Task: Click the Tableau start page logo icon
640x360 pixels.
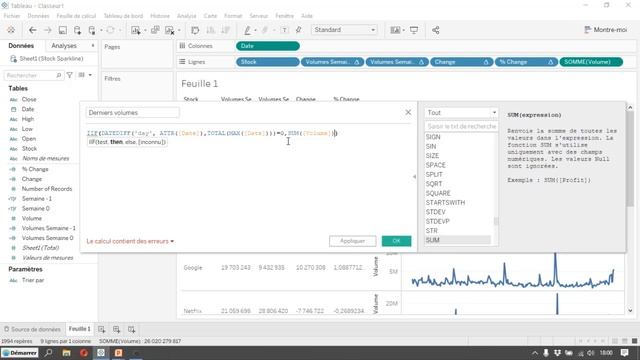Action: point(11,30)
